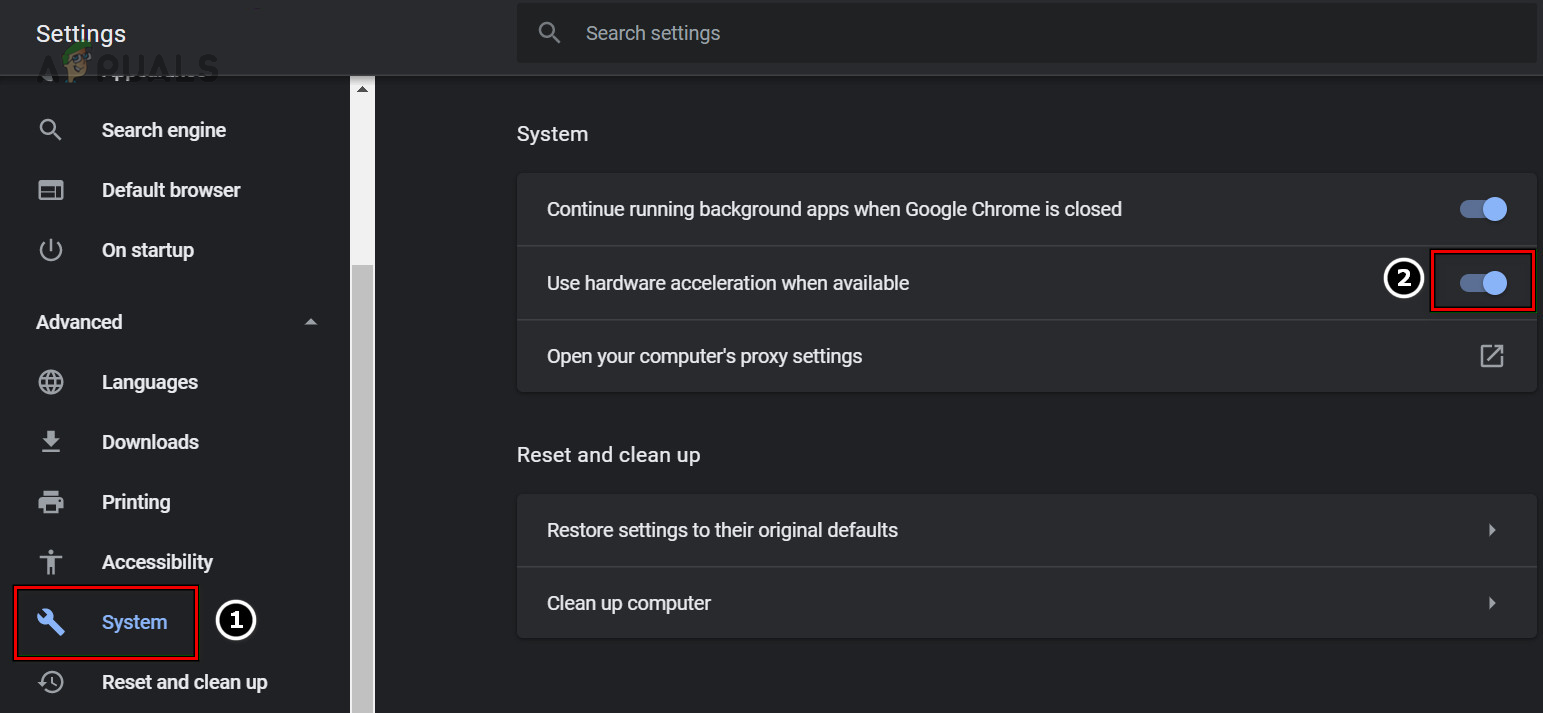Expand Restore settings to original defaults
Screen dimensions: 1543x713
[1491, 530]
